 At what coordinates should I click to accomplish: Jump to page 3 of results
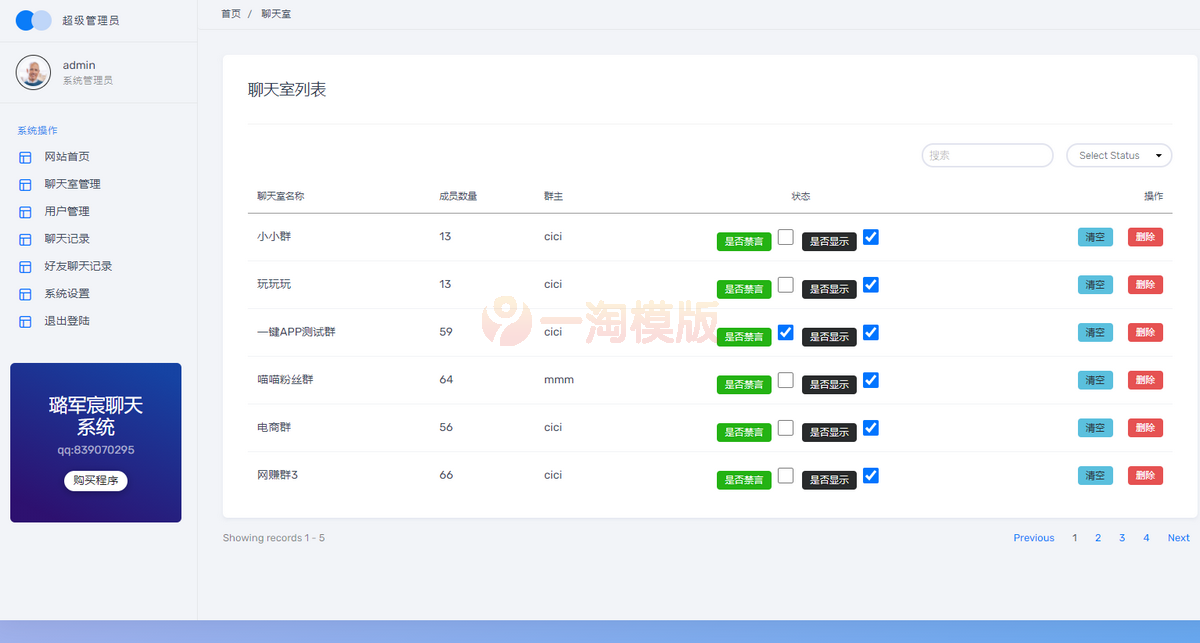1122,537
